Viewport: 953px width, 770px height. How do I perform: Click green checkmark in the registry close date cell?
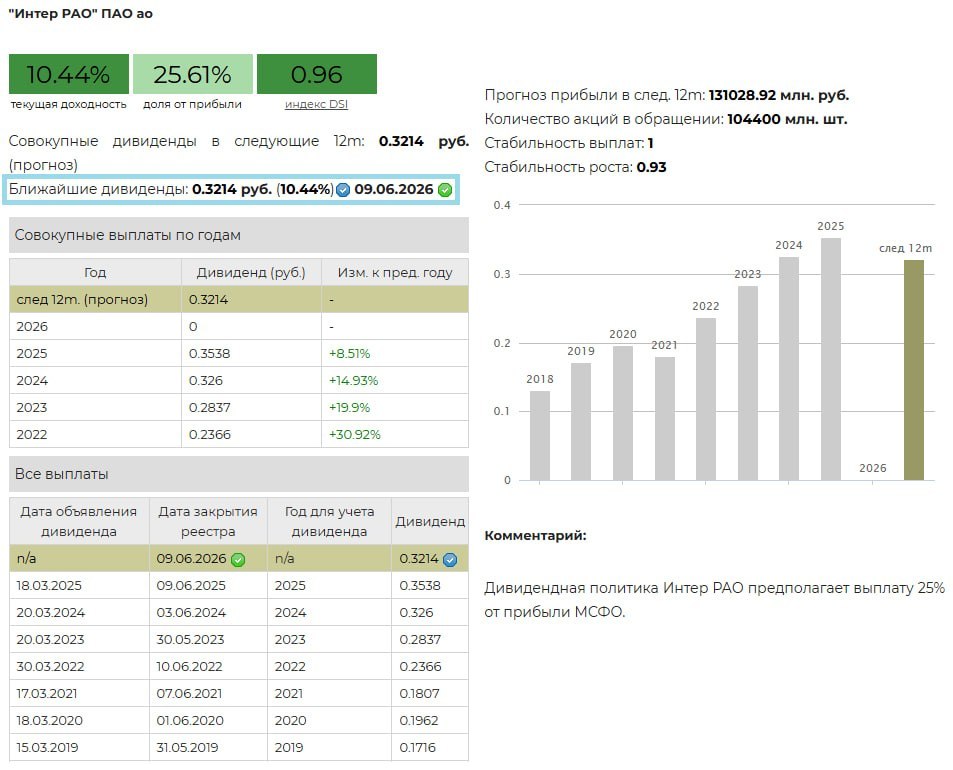coord(238,559)
